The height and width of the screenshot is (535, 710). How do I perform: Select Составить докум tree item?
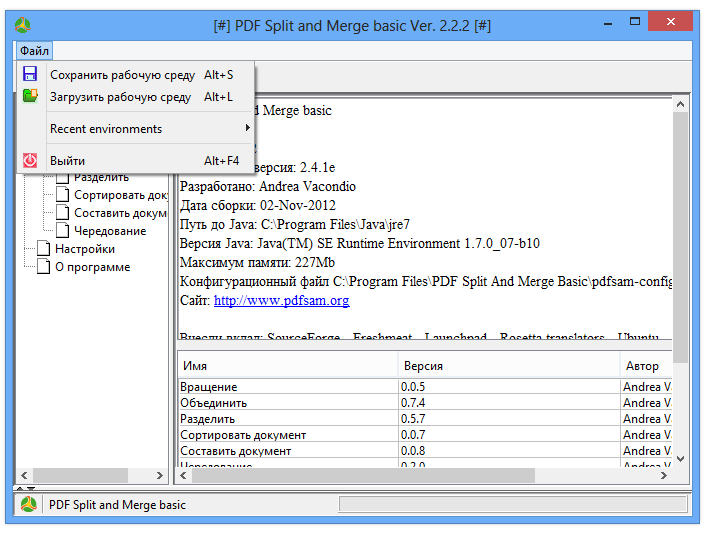(x=120, y=213)
